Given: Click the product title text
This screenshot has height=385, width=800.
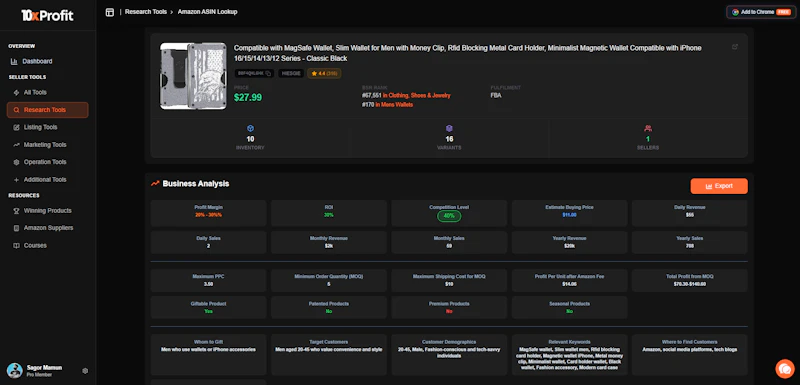Looking at the screenshot, I should click(x=468, y=53).
